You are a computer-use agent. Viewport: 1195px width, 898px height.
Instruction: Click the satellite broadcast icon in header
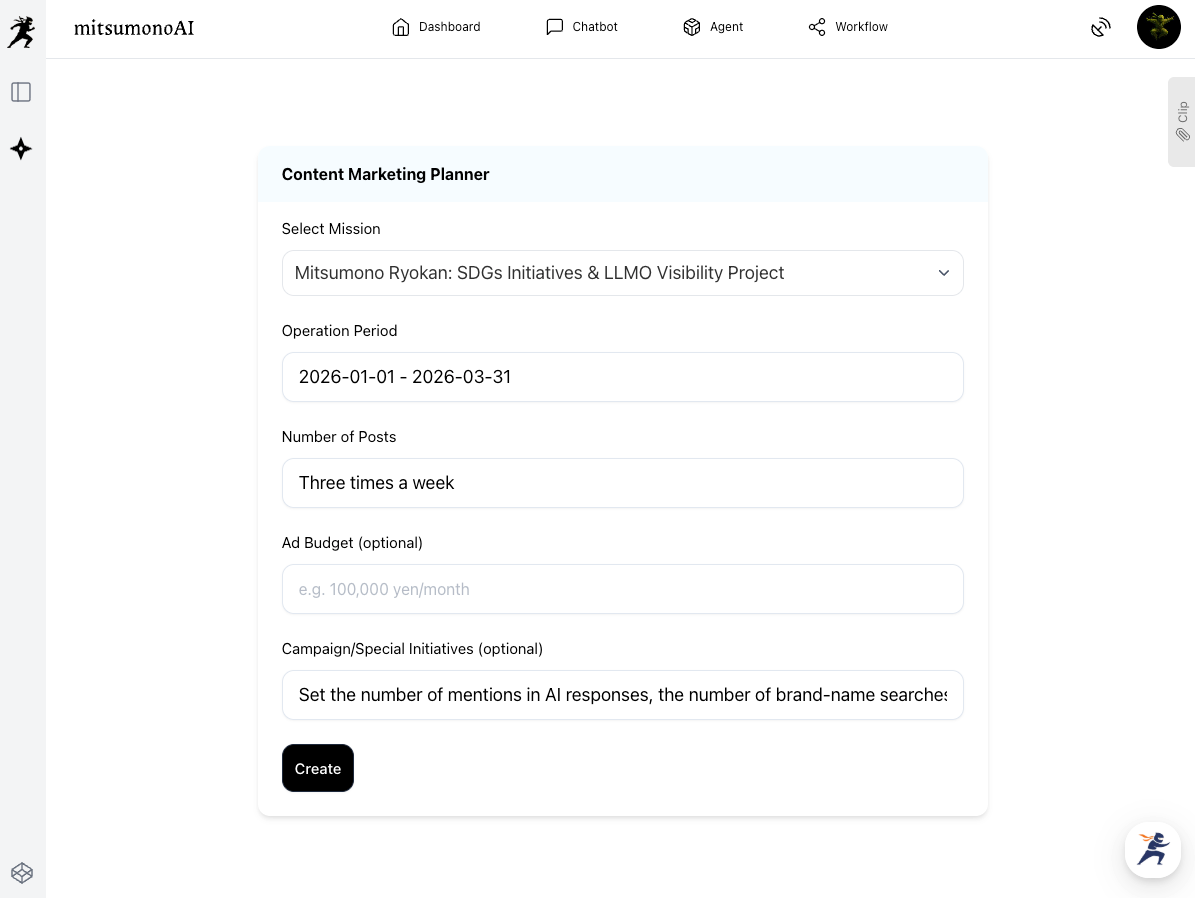(x=1100, y=27)
